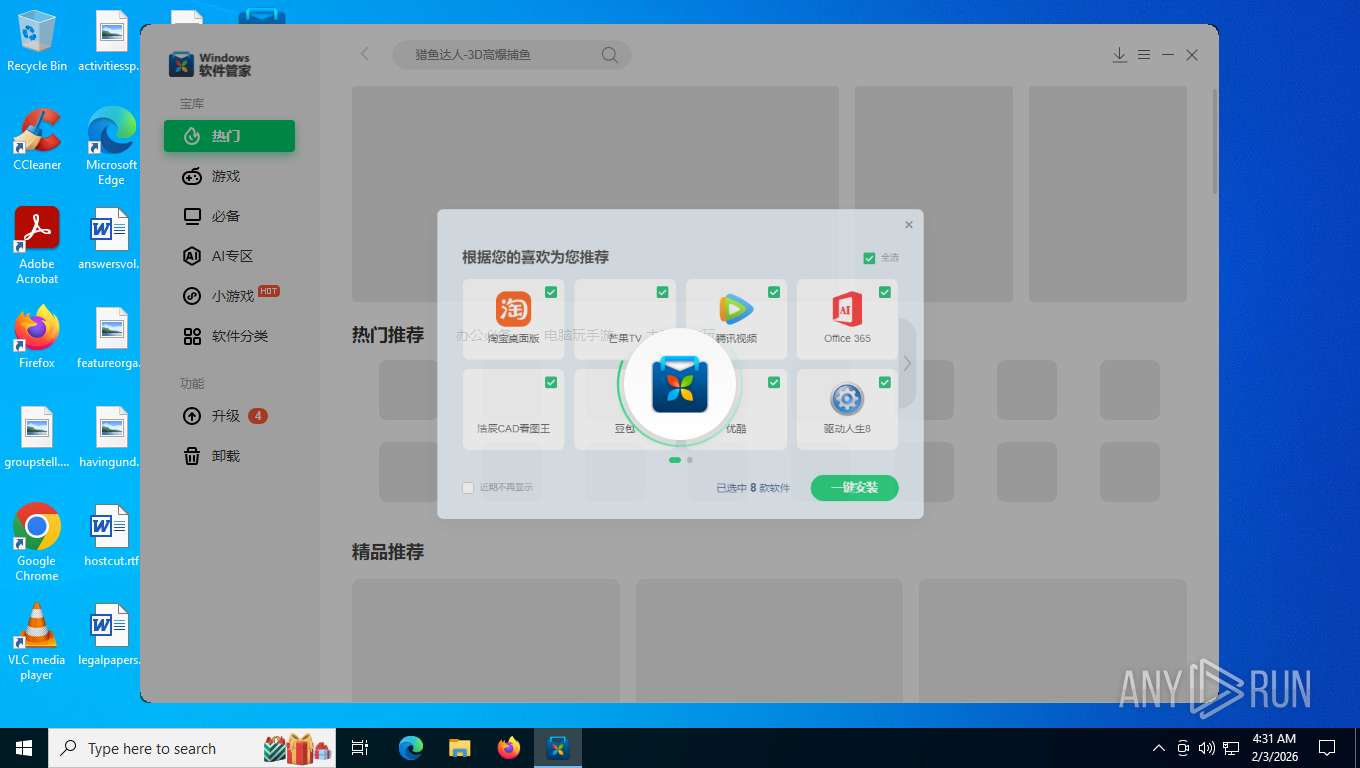Uncheck 驱动人生8 in the recommendations
This screenshot has width=1360, height=768.
tap(884, 382)
